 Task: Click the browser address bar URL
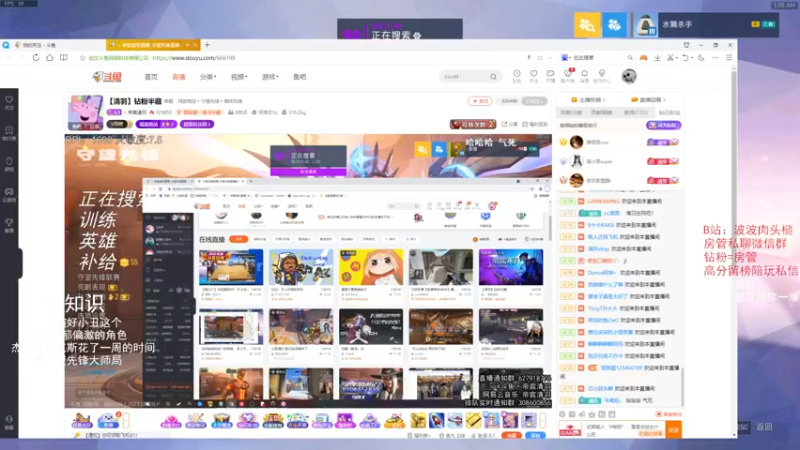[x=194, y=58]
